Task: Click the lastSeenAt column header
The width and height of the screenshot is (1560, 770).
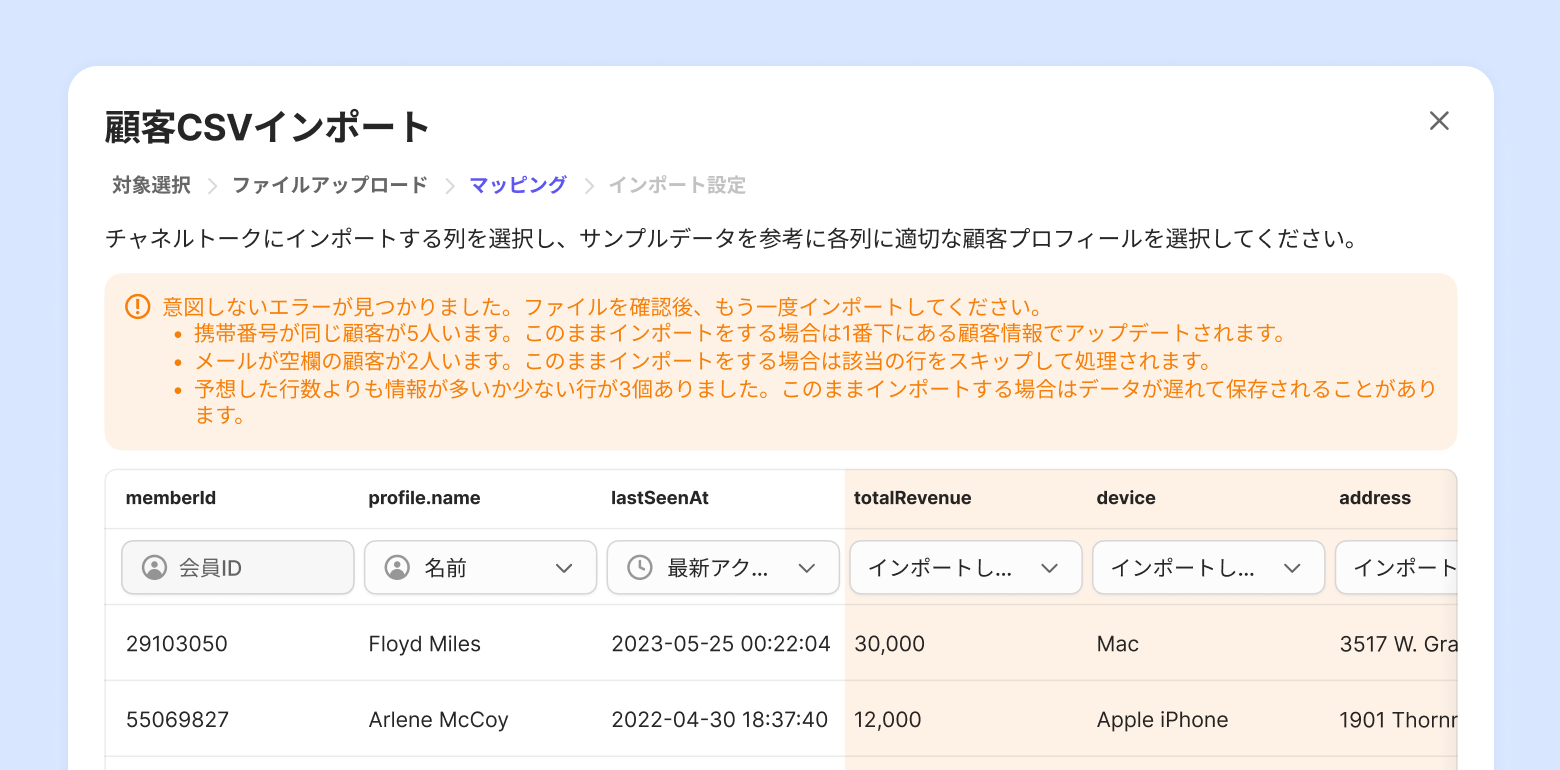Action: (660, 498)
